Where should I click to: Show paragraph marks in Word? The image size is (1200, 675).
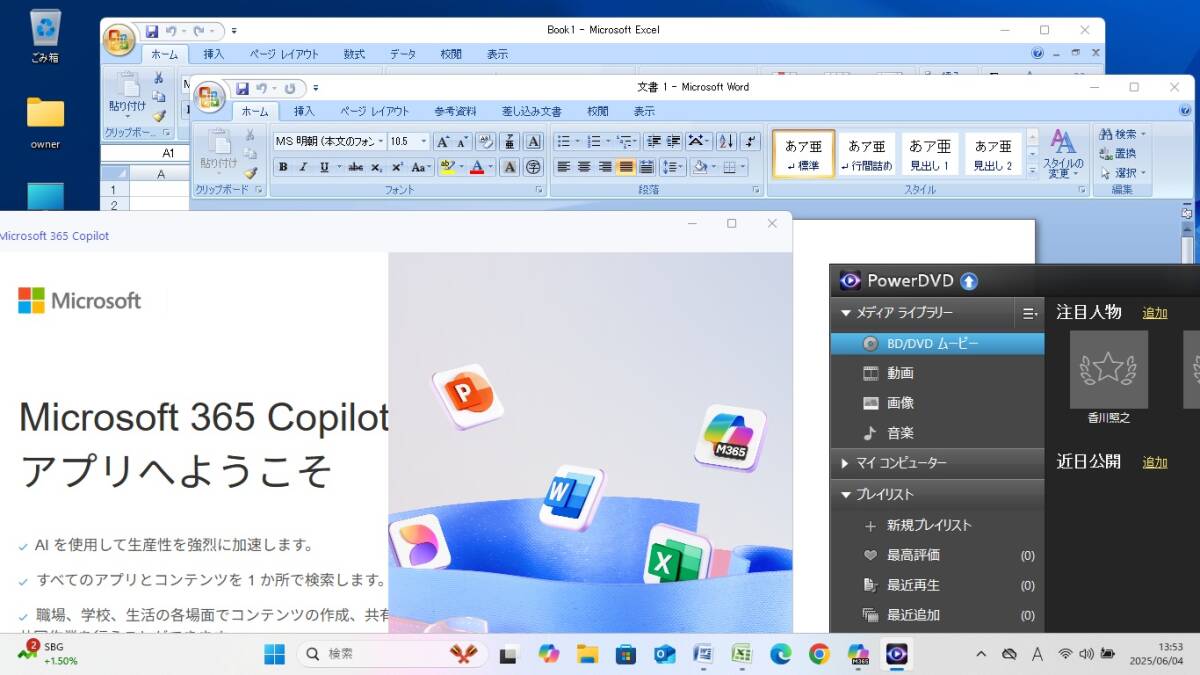click(750, 142)
